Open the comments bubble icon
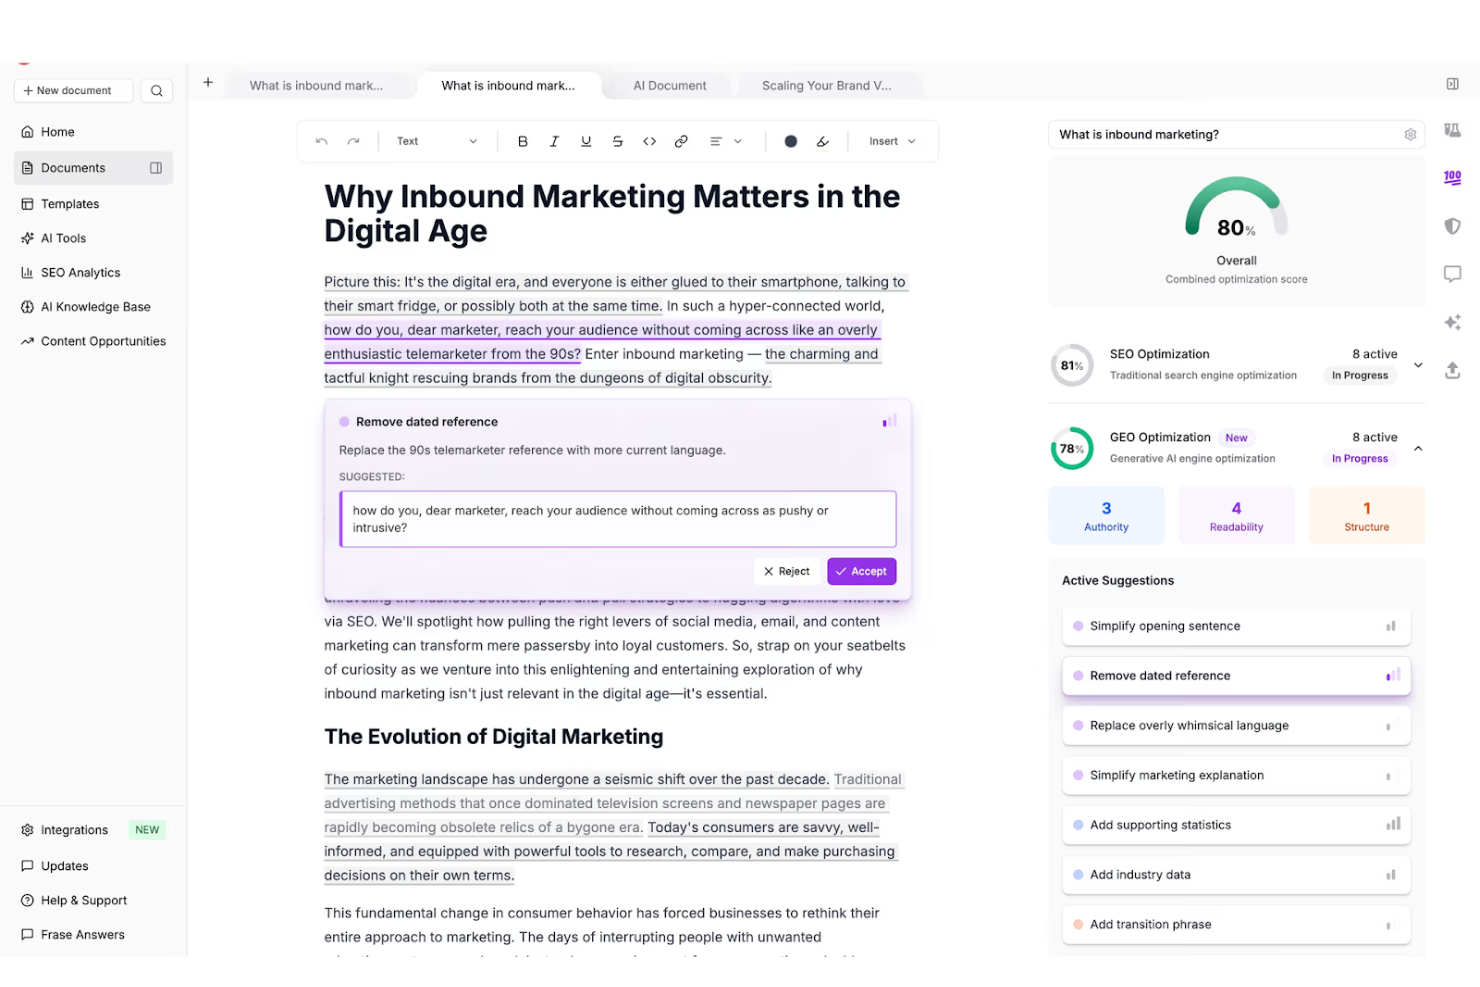Viewport: 1480px width, 987px height. tap(1452, 274)
